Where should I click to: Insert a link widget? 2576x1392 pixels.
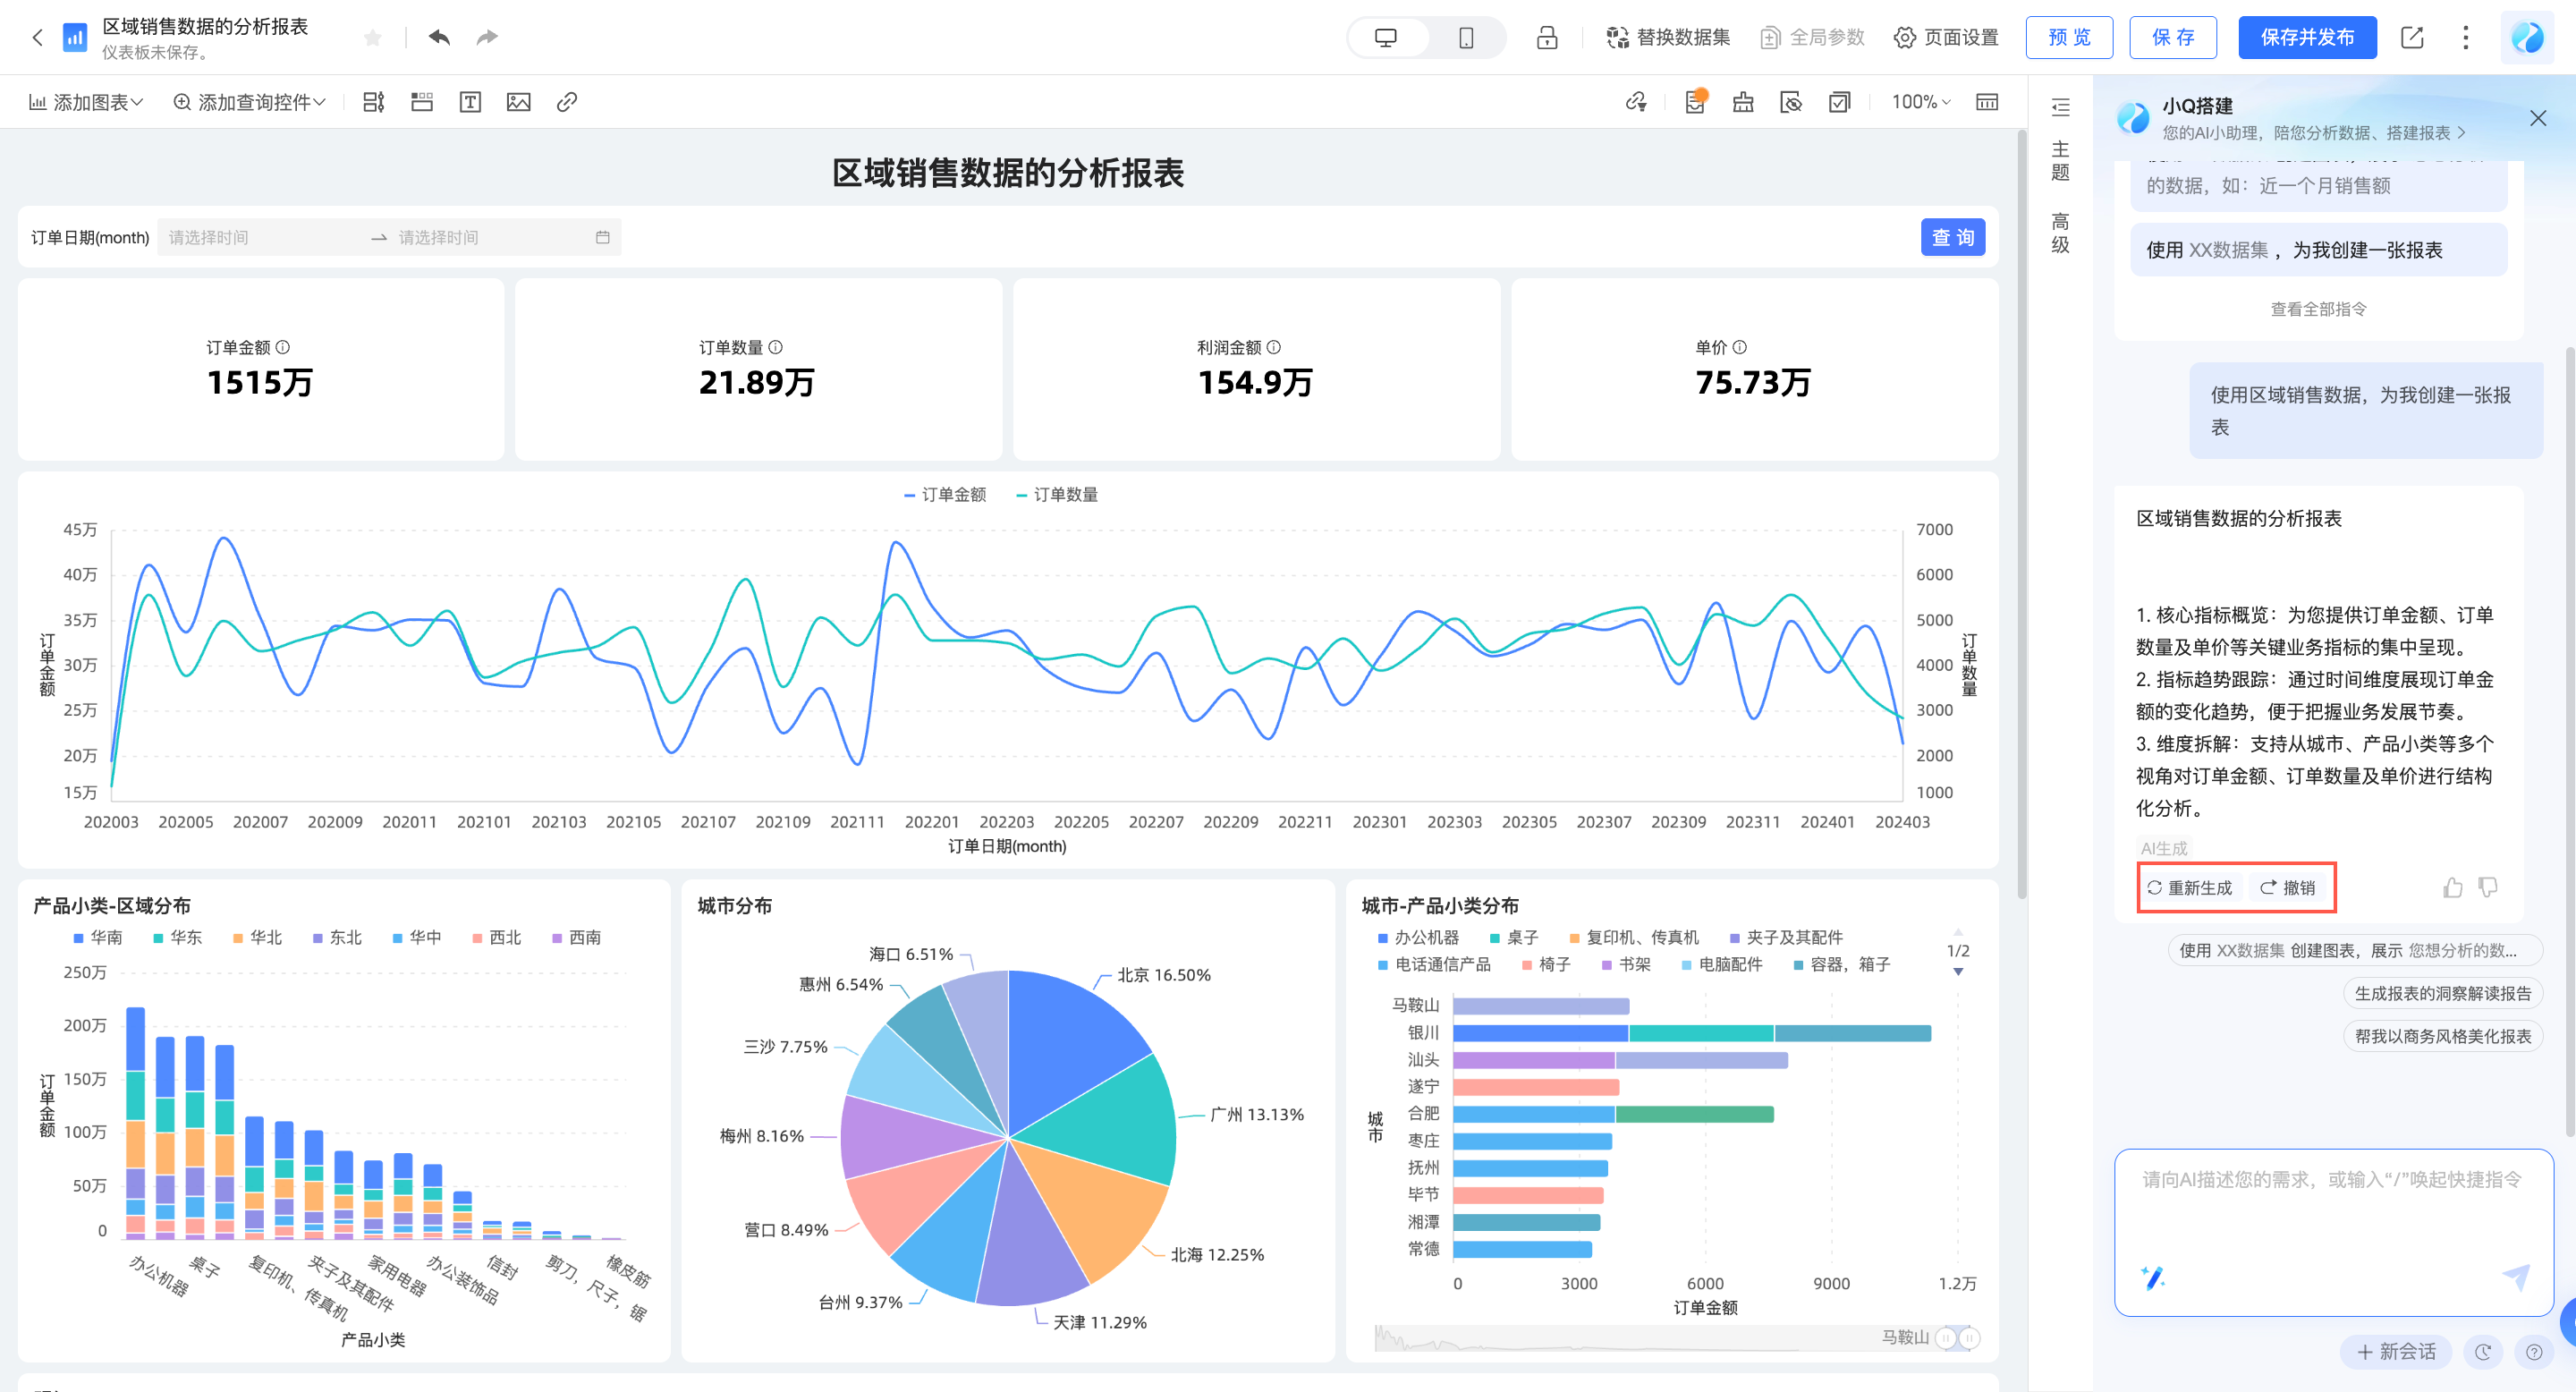pos(566,102)
